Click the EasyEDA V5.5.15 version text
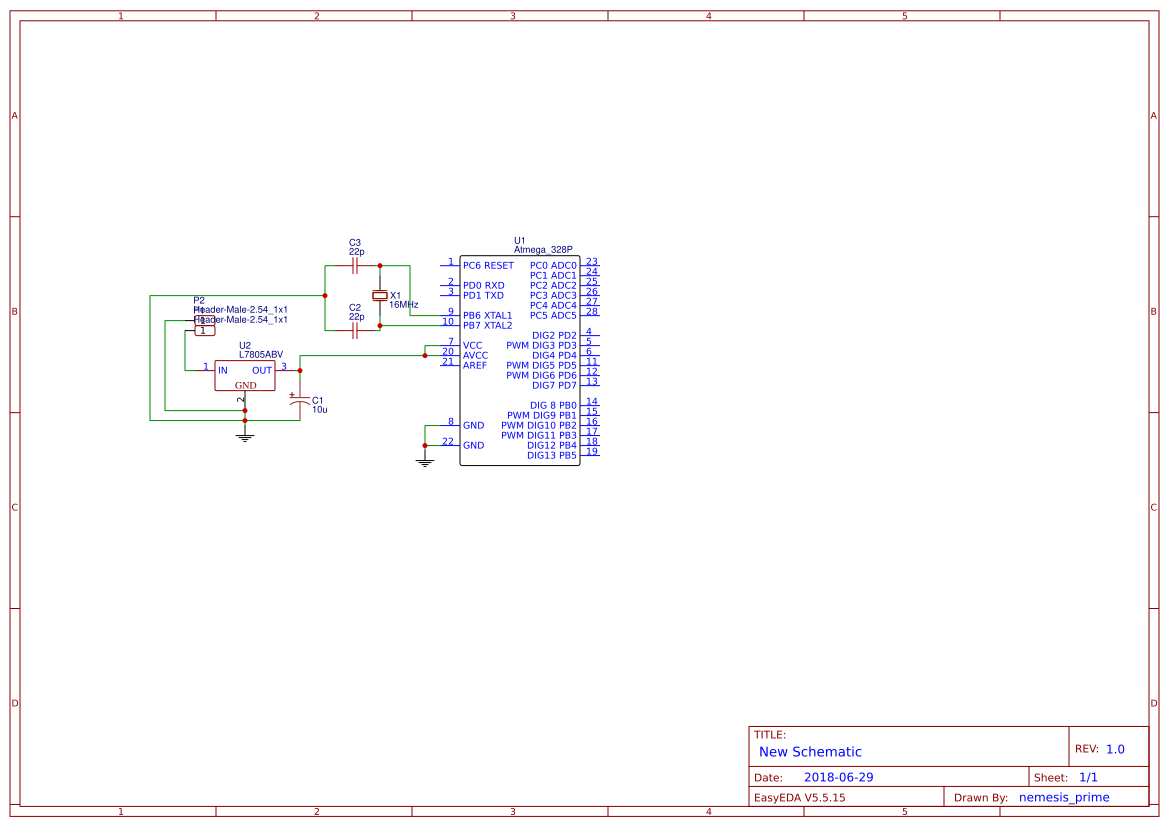The image size is (1169, 827). [799, 797]
